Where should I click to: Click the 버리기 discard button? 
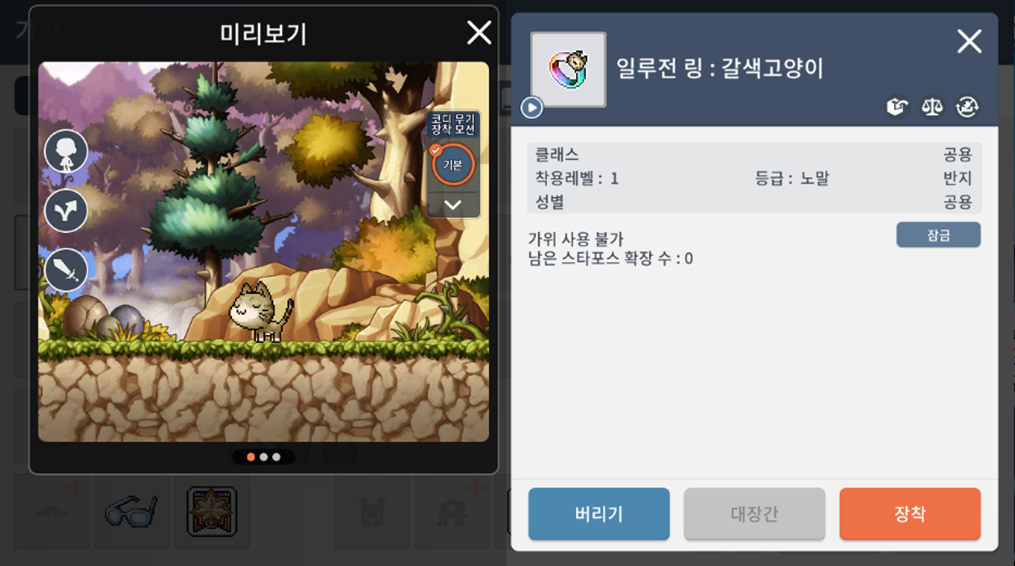point(599,514)
